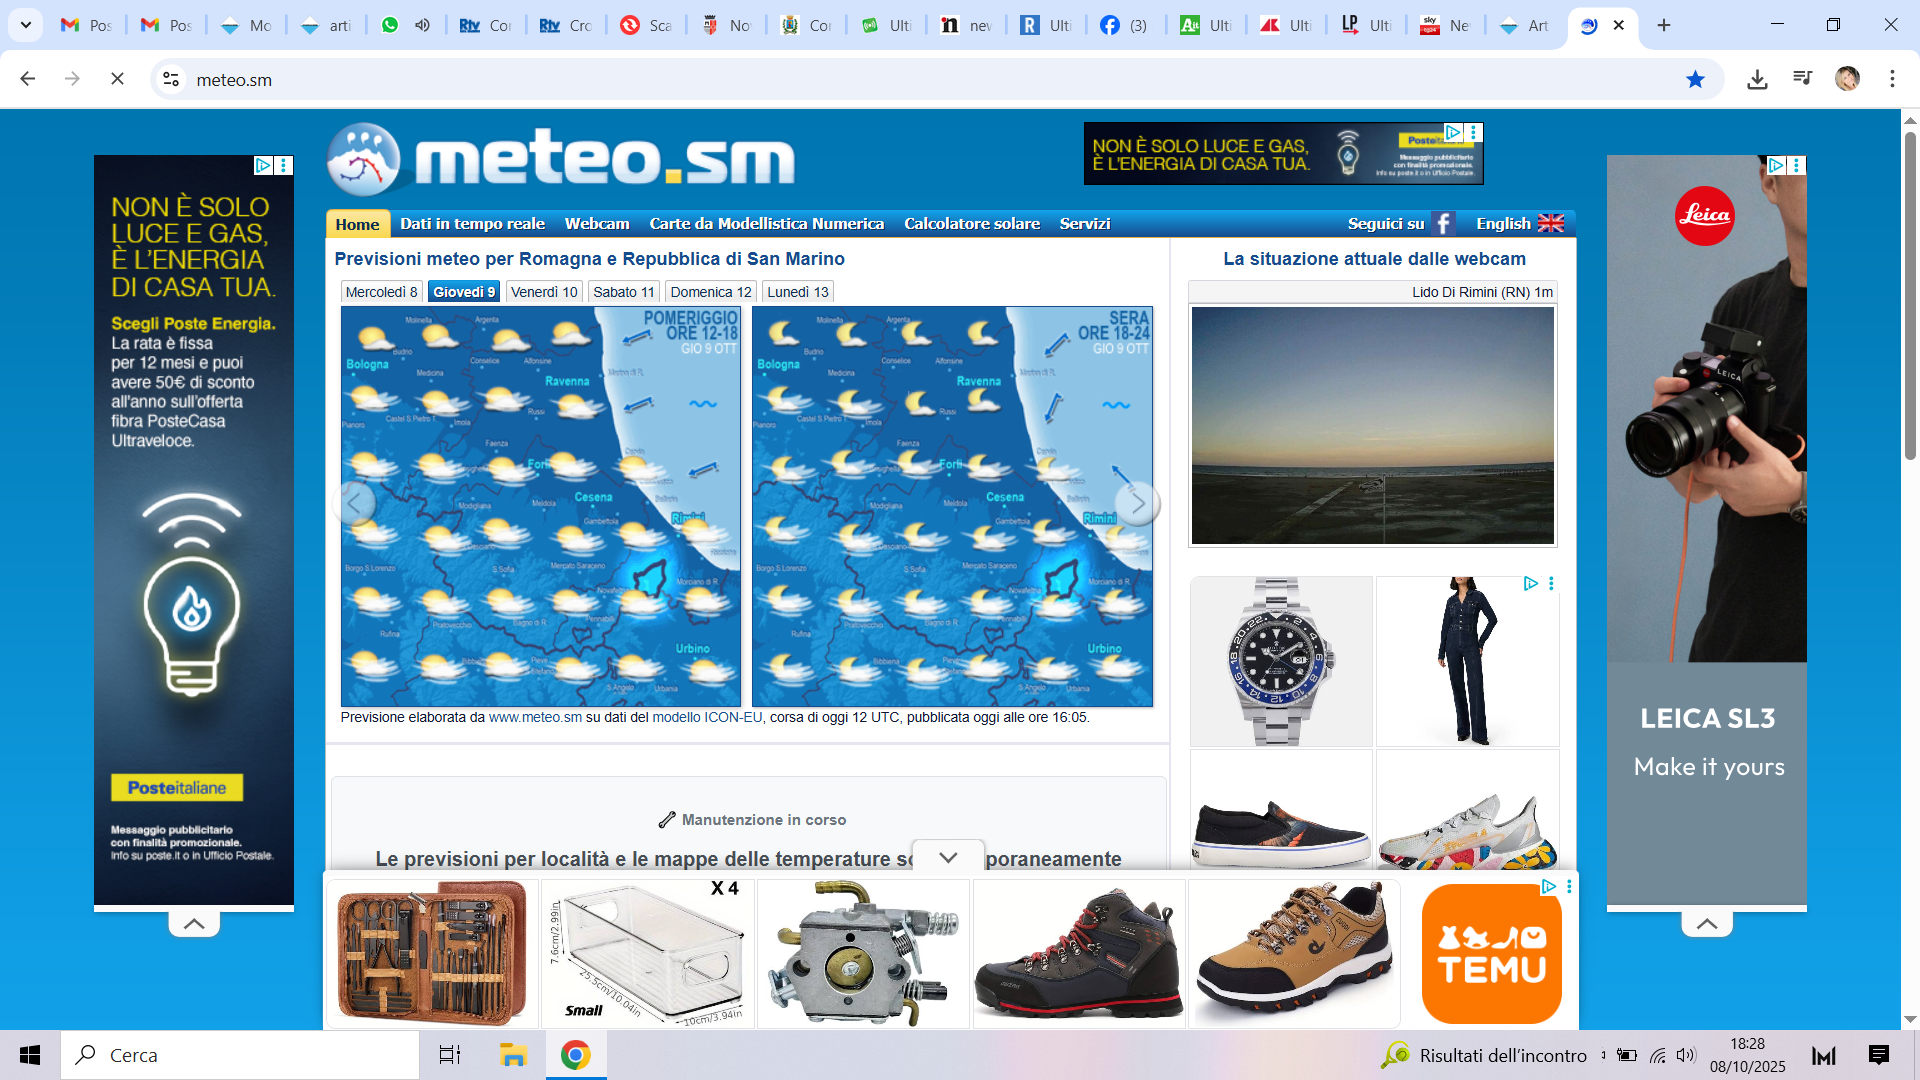Select the Venerdi 10 forecast tab
Screen dimensions: 1920x1080
pos(543,292)
